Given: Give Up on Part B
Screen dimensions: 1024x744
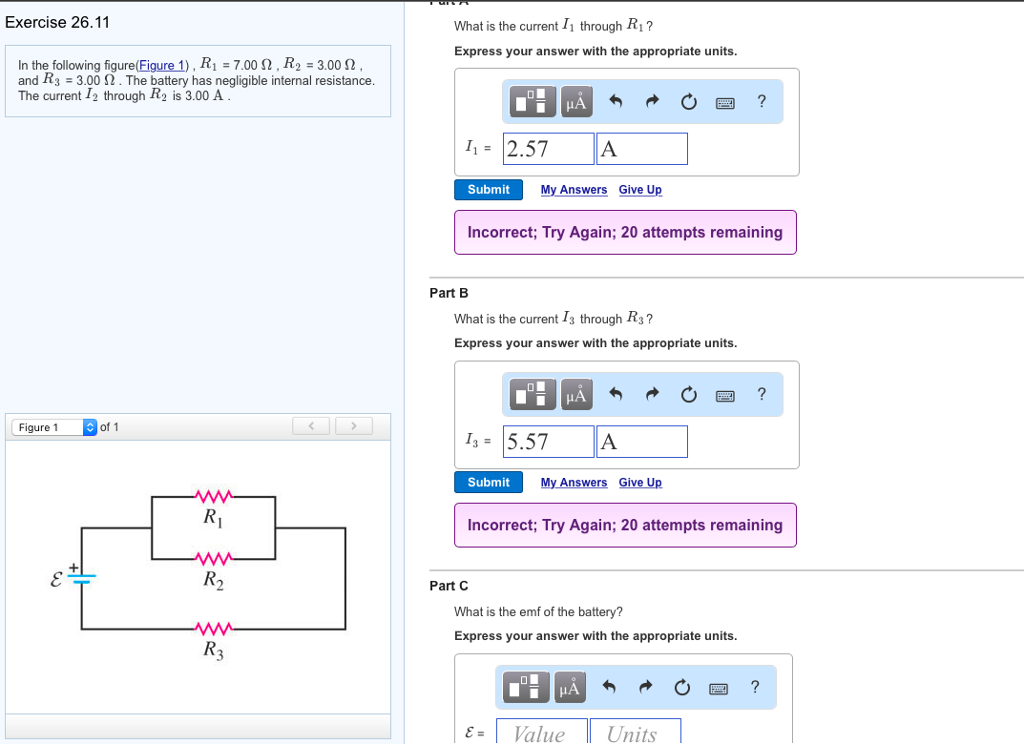Looking at the screenshot, I should (x=640, y=482).
